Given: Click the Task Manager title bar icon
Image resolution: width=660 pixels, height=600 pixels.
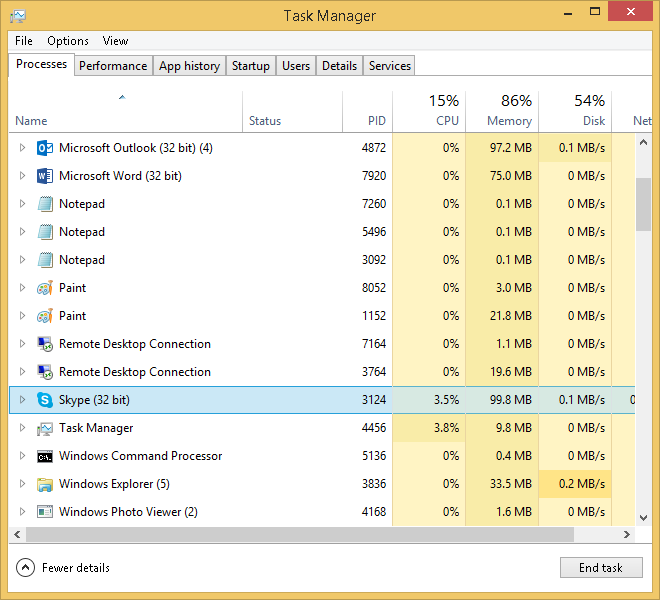Looking at the screenshot, I should point(18,16).
